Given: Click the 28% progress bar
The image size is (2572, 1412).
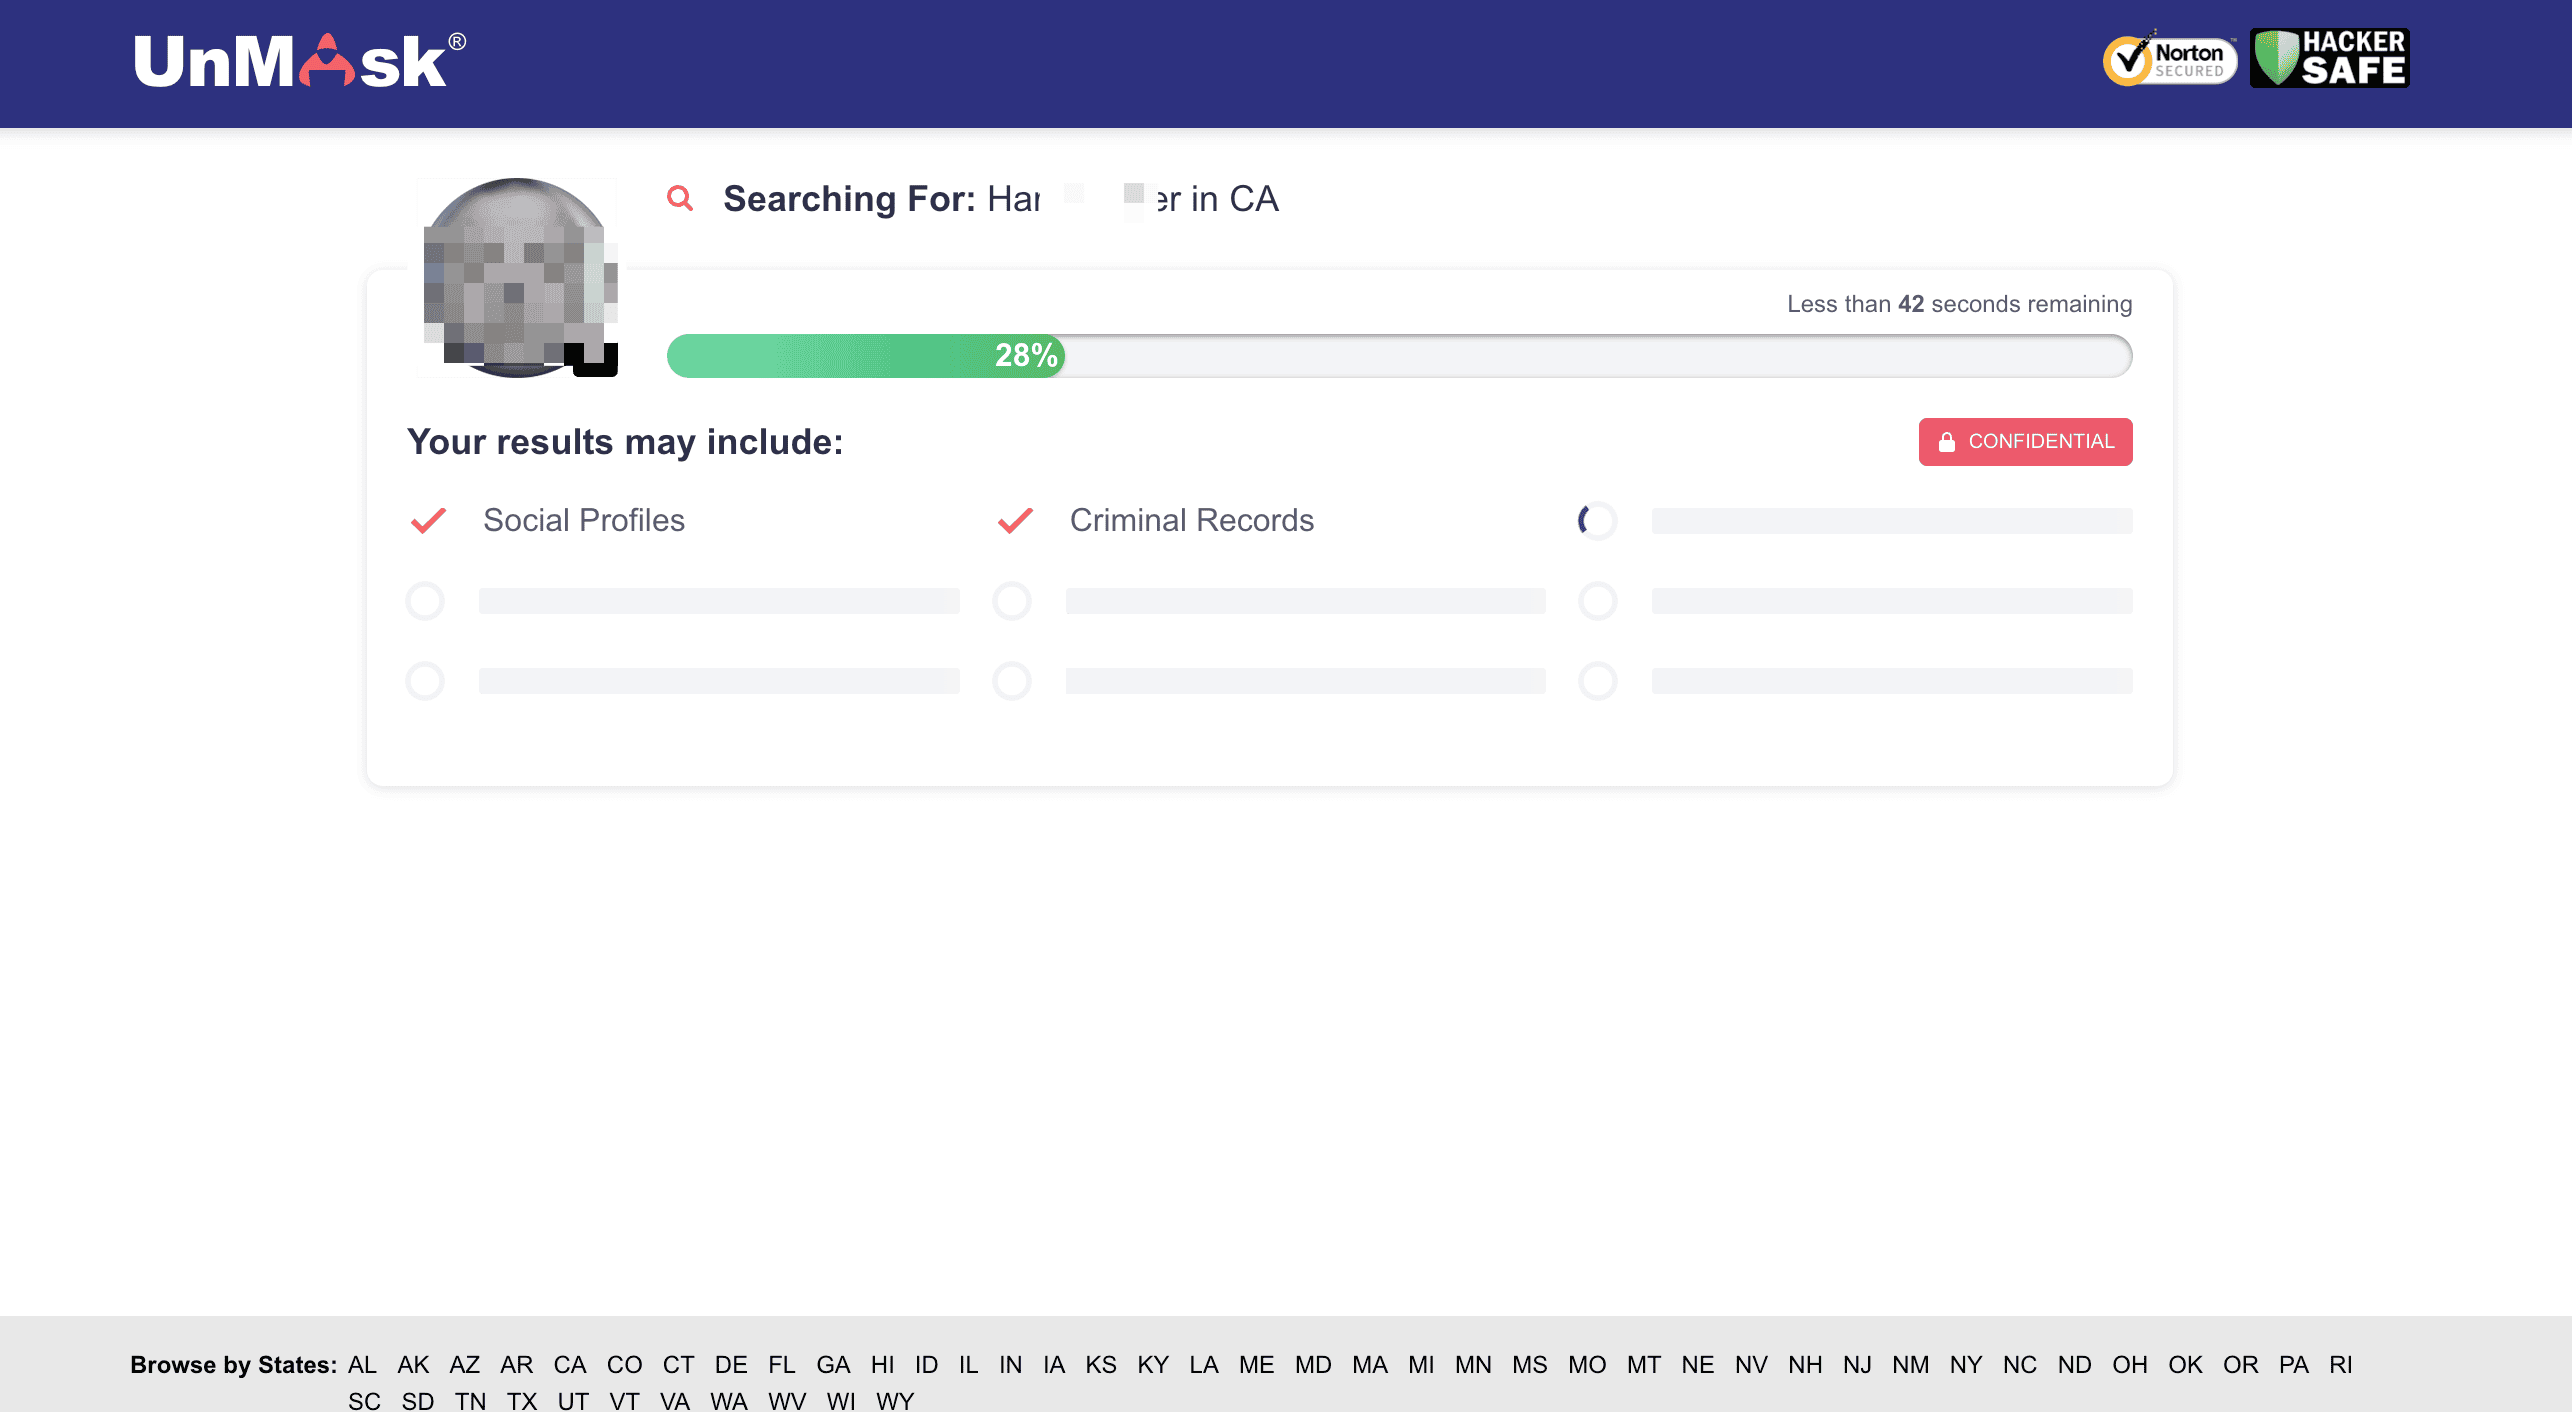Looking at the screenshot, I should click(x=866, y=356).
